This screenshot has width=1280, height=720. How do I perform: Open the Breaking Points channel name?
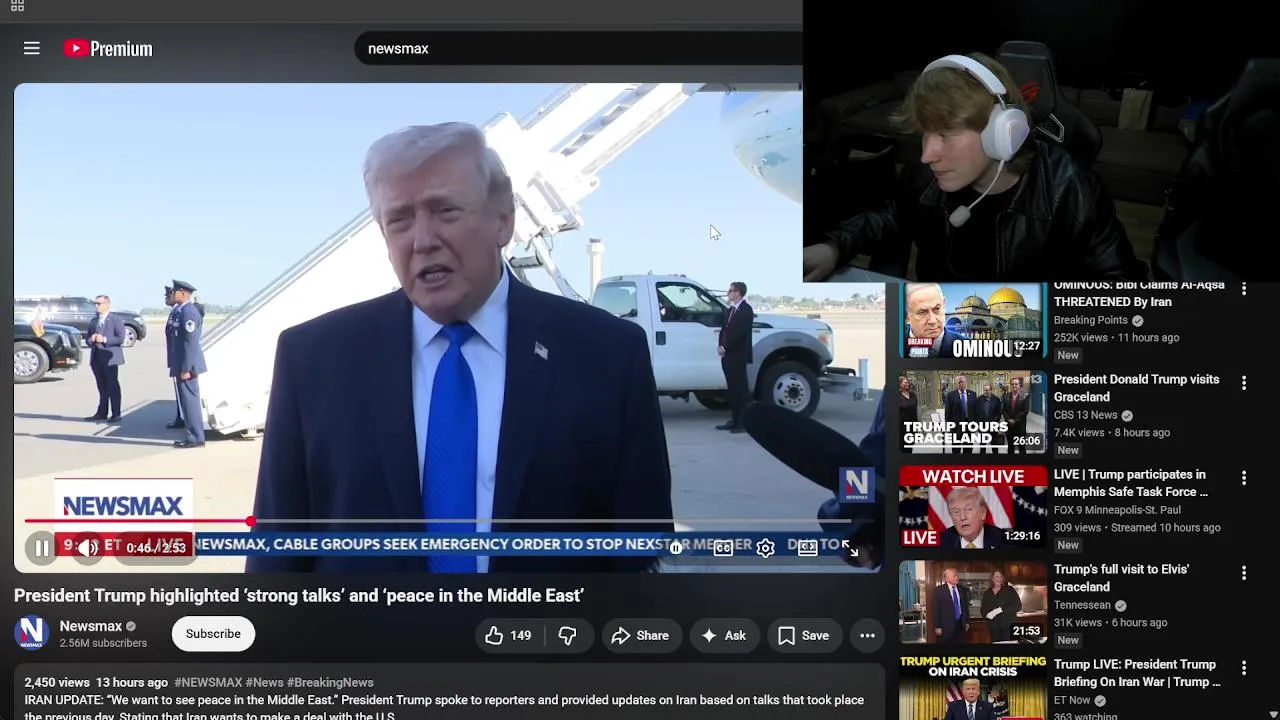[x=1090, y=320]
